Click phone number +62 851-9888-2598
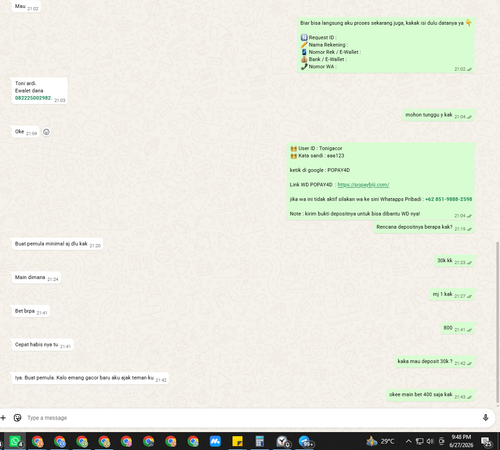 point(448,199)
